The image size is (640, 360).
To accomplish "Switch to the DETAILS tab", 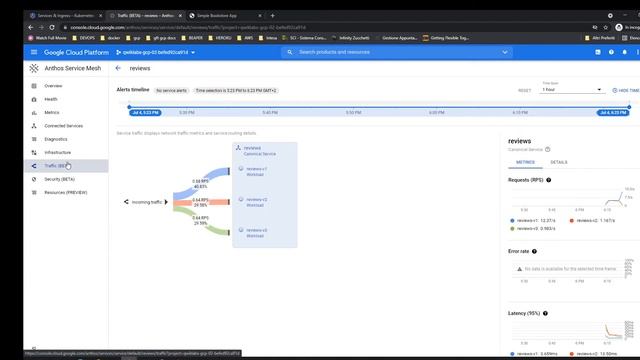I will tap(559, 162).
